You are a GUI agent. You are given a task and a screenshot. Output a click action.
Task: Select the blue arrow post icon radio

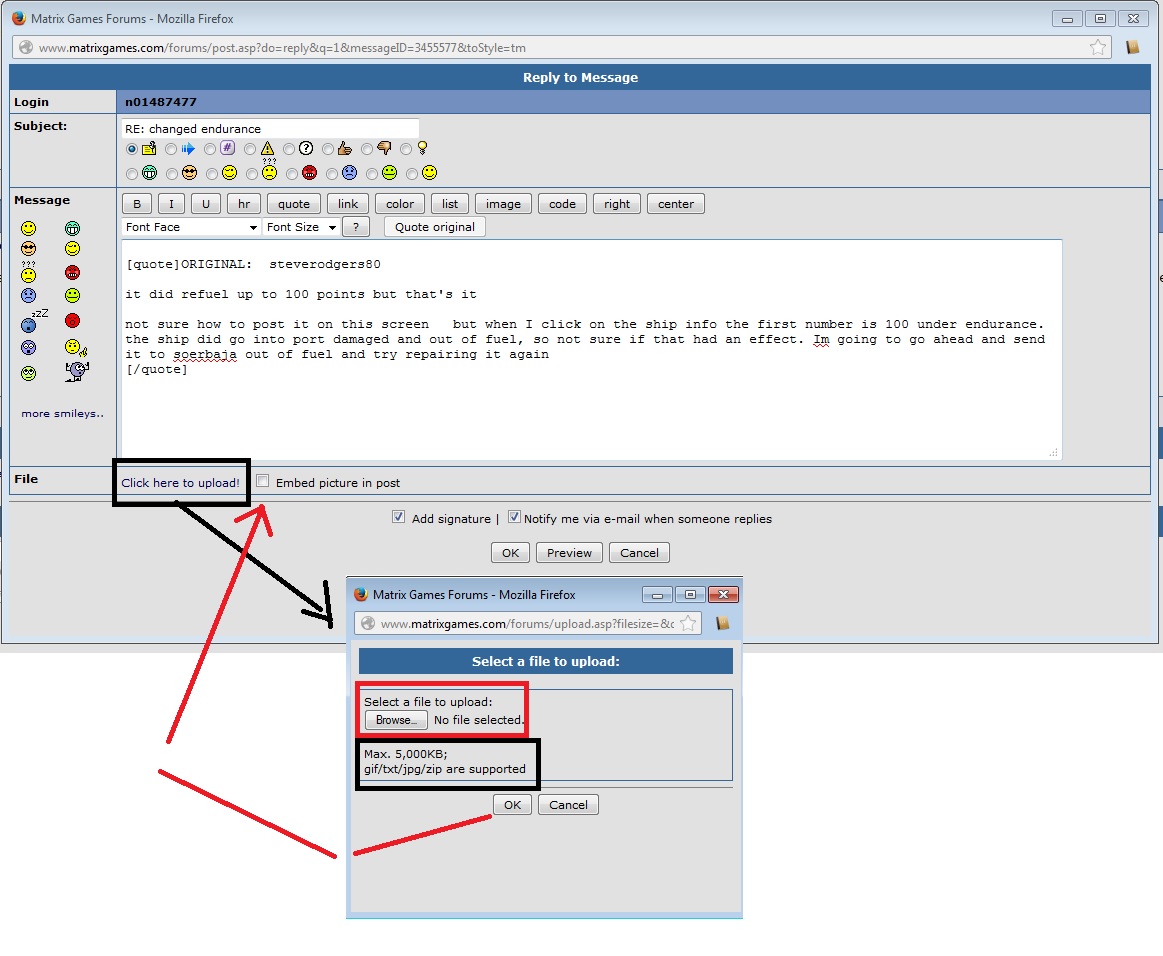tap(171, 149)
